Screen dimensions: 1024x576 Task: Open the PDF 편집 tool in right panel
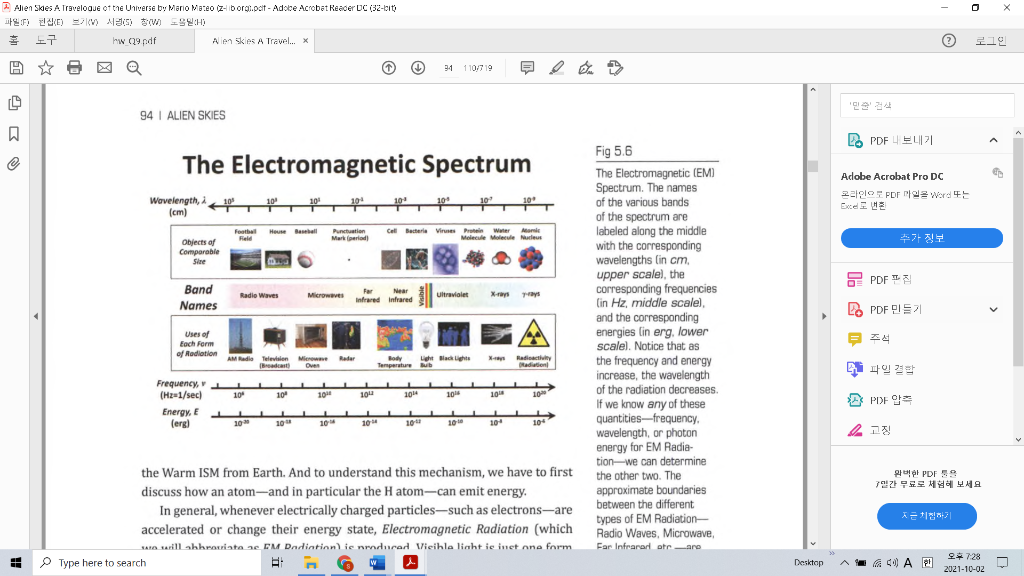[x=890, y=278]
